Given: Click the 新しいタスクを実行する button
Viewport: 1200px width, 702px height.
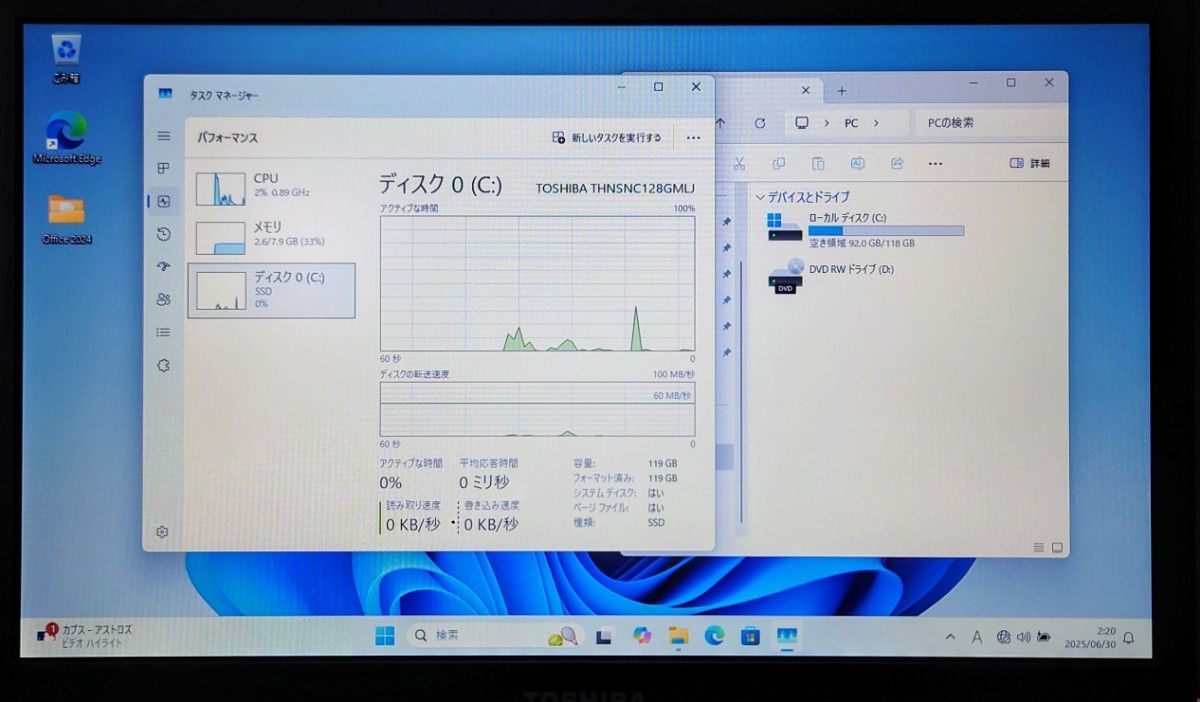Looking at the screenshot, I should click(x=608, y=137).
